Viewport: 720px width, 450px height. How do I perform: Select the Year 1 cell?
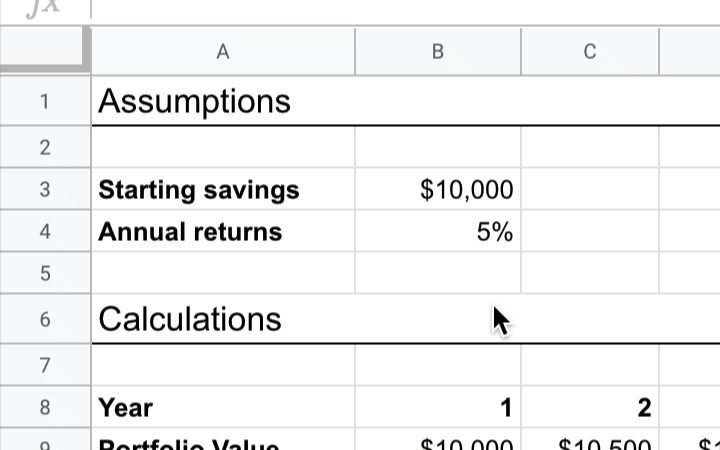pyautogui.click(x=438, y=407)
